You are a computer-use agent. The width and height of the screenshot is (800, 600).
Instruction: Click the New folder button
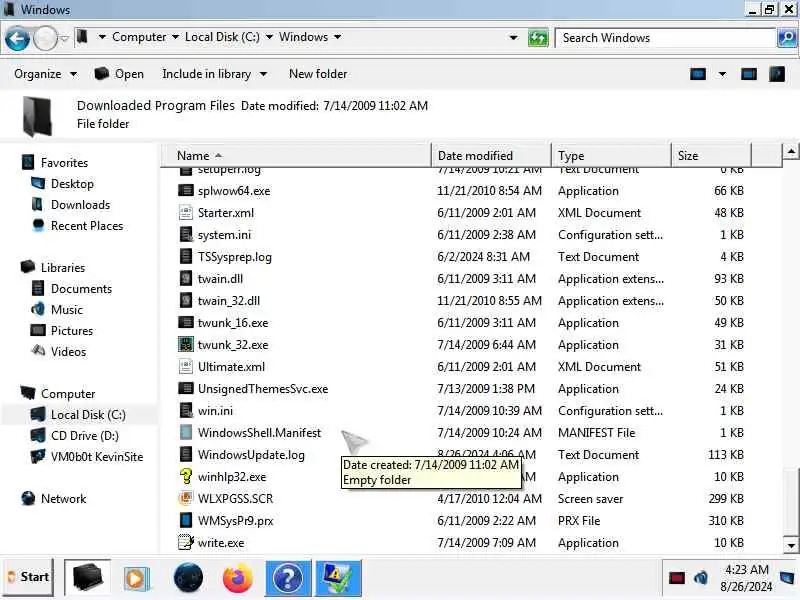(x=318, y=74)
